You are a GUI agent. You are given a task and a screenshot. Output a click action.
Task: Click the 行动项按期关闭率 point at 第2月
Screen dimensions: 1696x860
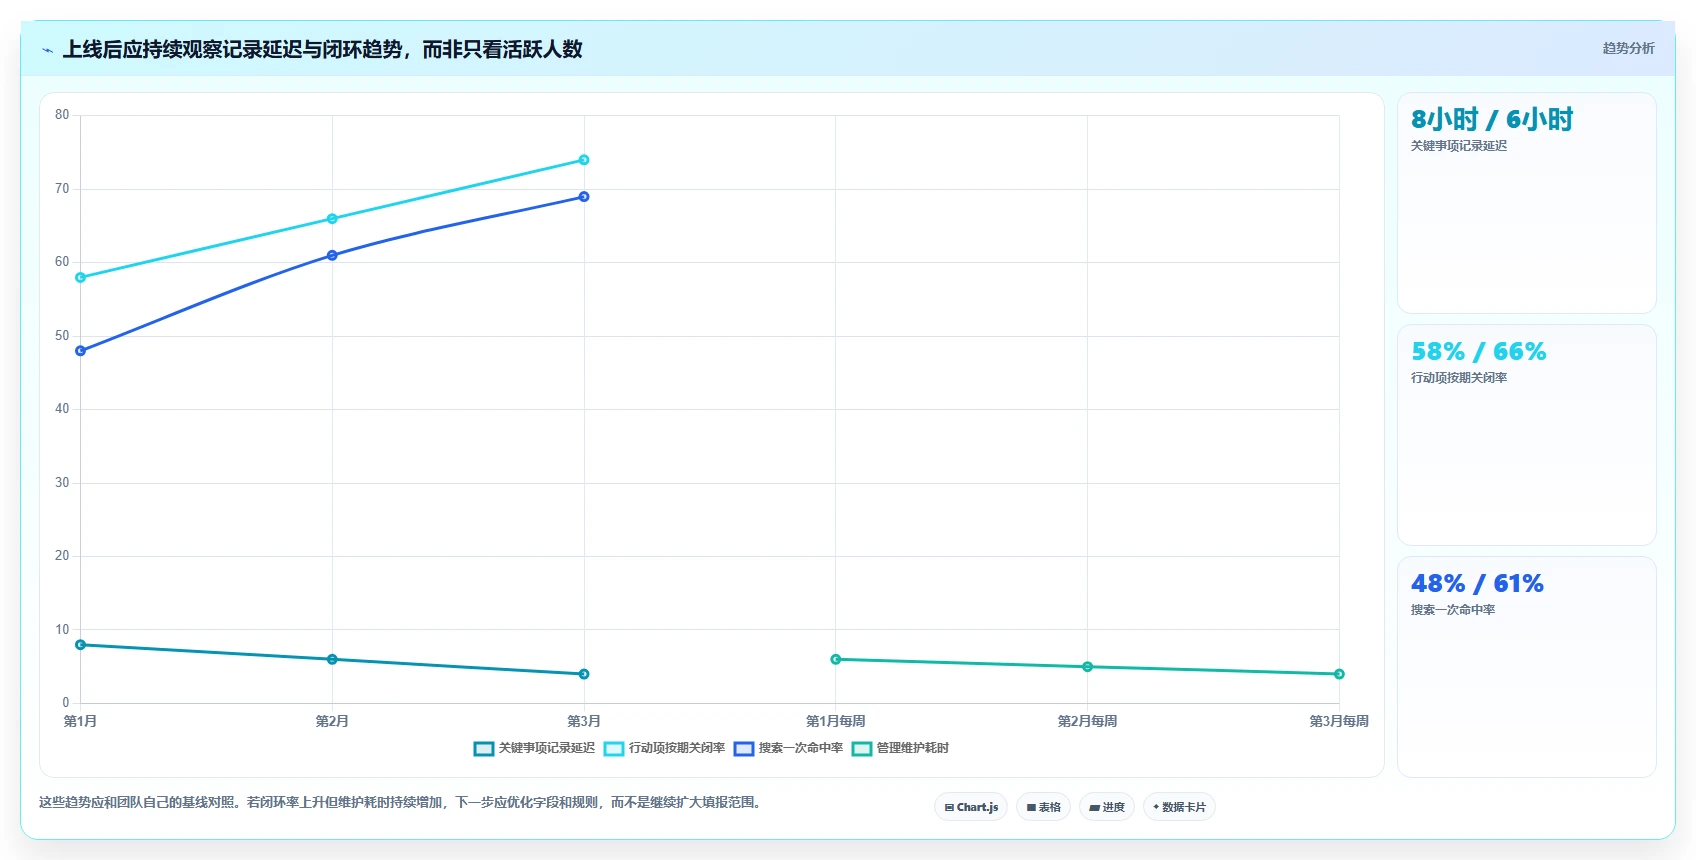[332, 219]
